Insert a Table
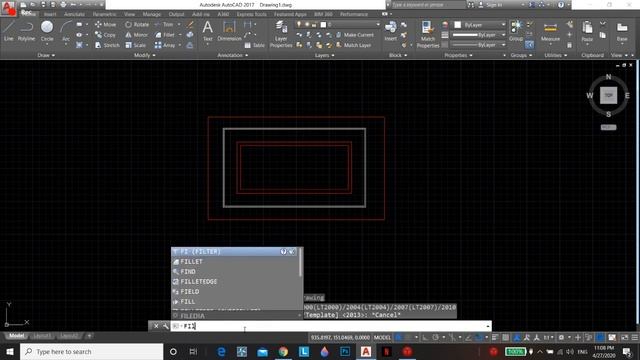 coord(254,45)
